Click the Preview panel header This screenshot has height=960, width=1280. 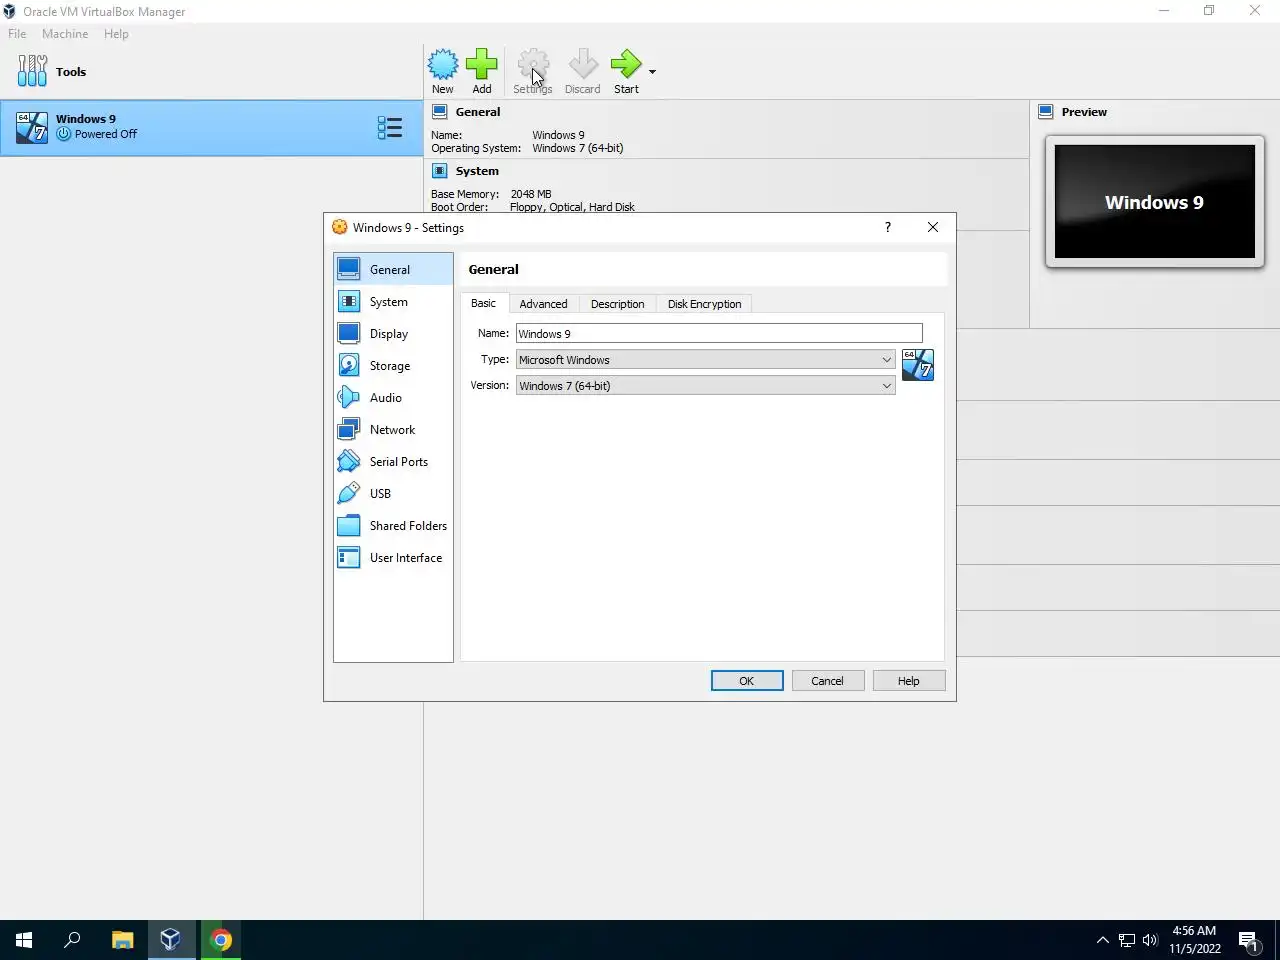tap(1084, 112)
